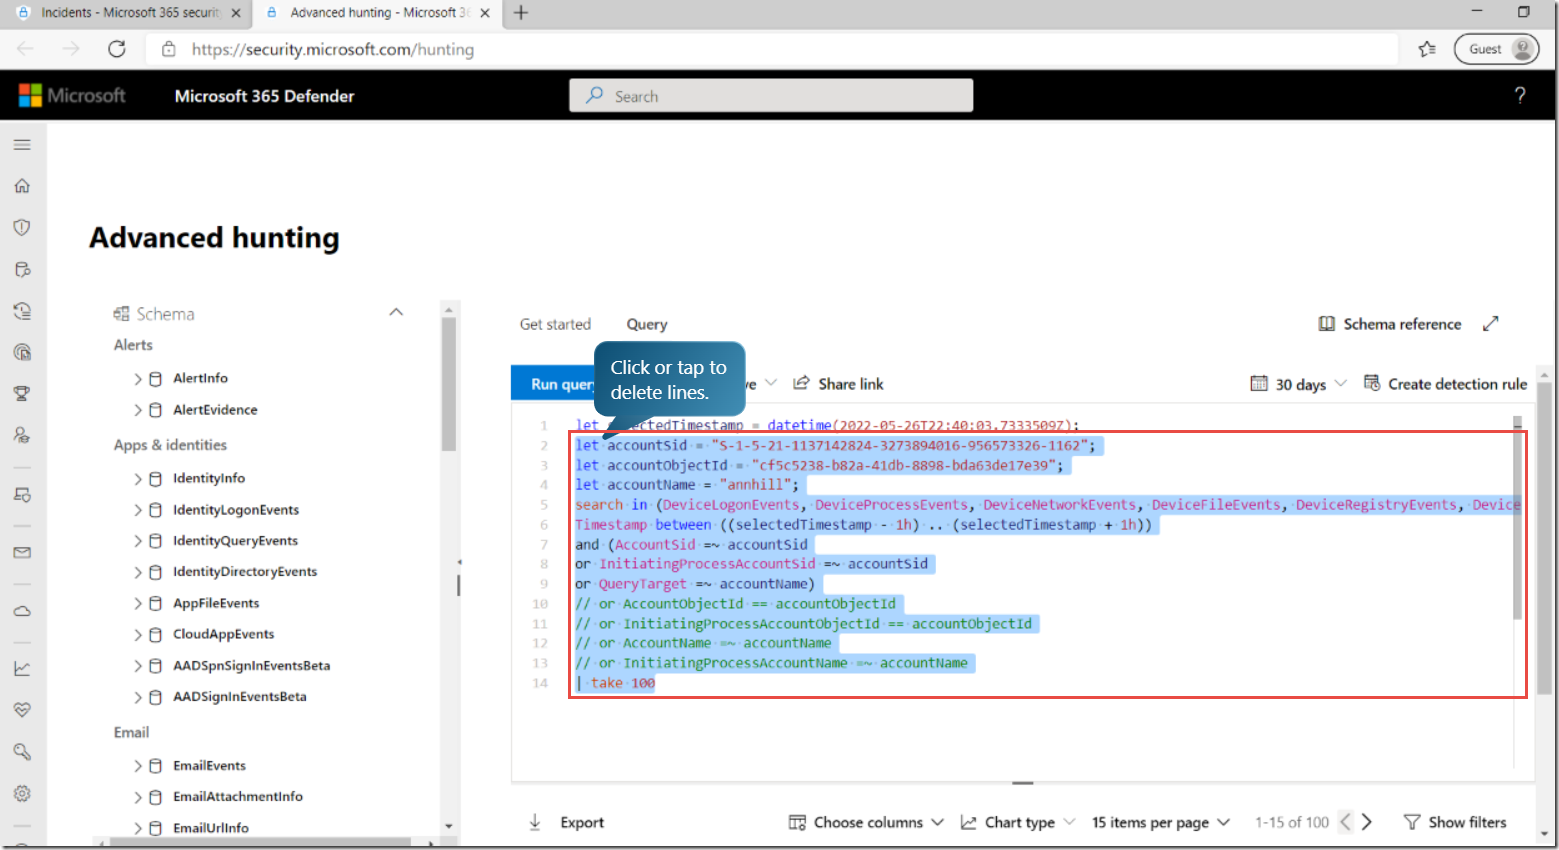Screen dimensions: 1559x850
Task: Click the Guest profile button
Action: 1497,49
